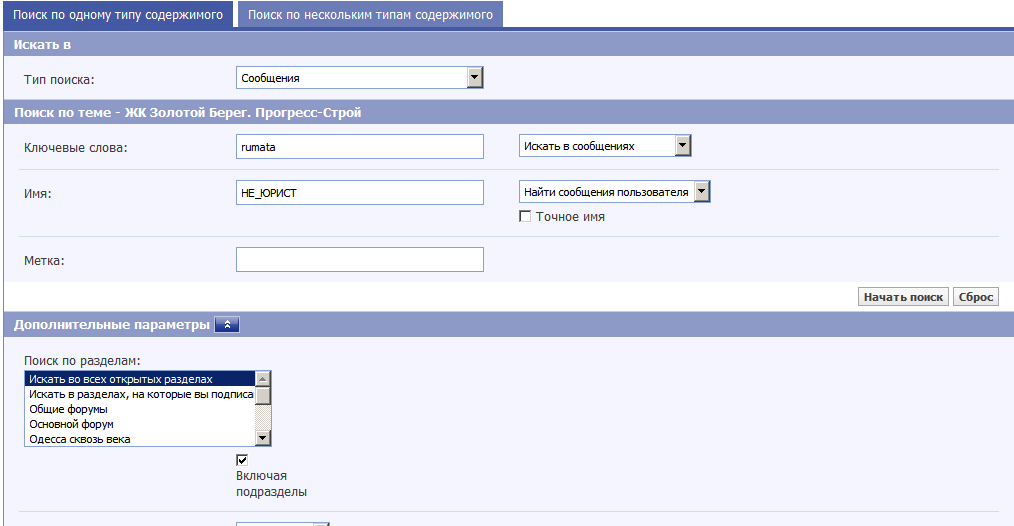Click the Ключевые слова input field
The image size is (1014, 526).
[359, 147]
